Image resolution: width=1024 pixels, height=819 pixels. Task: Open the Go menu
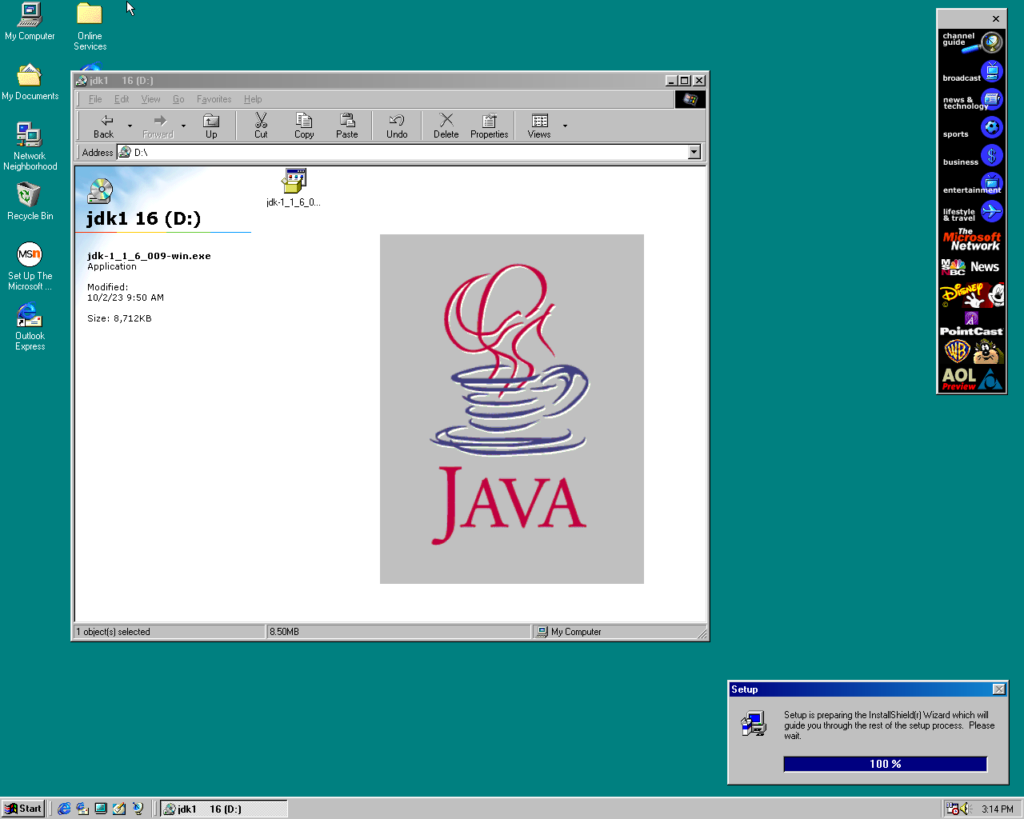[x=178, y=99]
